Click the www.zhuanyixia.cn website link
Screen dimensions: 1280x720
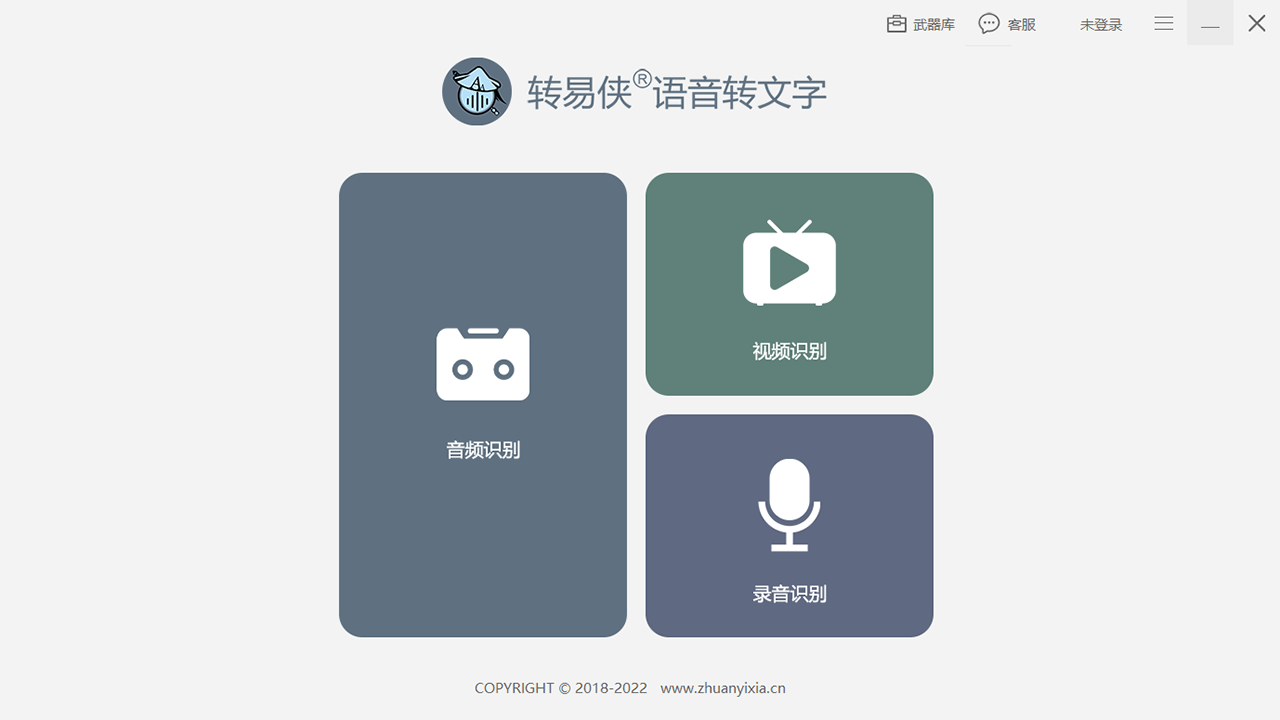tap(723, 688)
